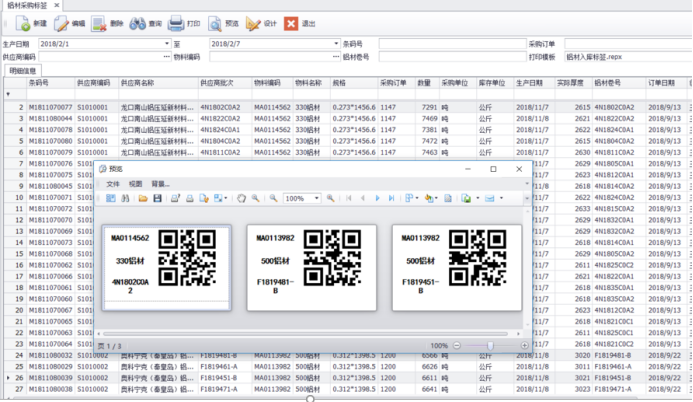Image resolution: width=693 pixels, height=402 pixels.
Task: Click the 删除 (Delete) toolbar button
Action: pos(109,22)
